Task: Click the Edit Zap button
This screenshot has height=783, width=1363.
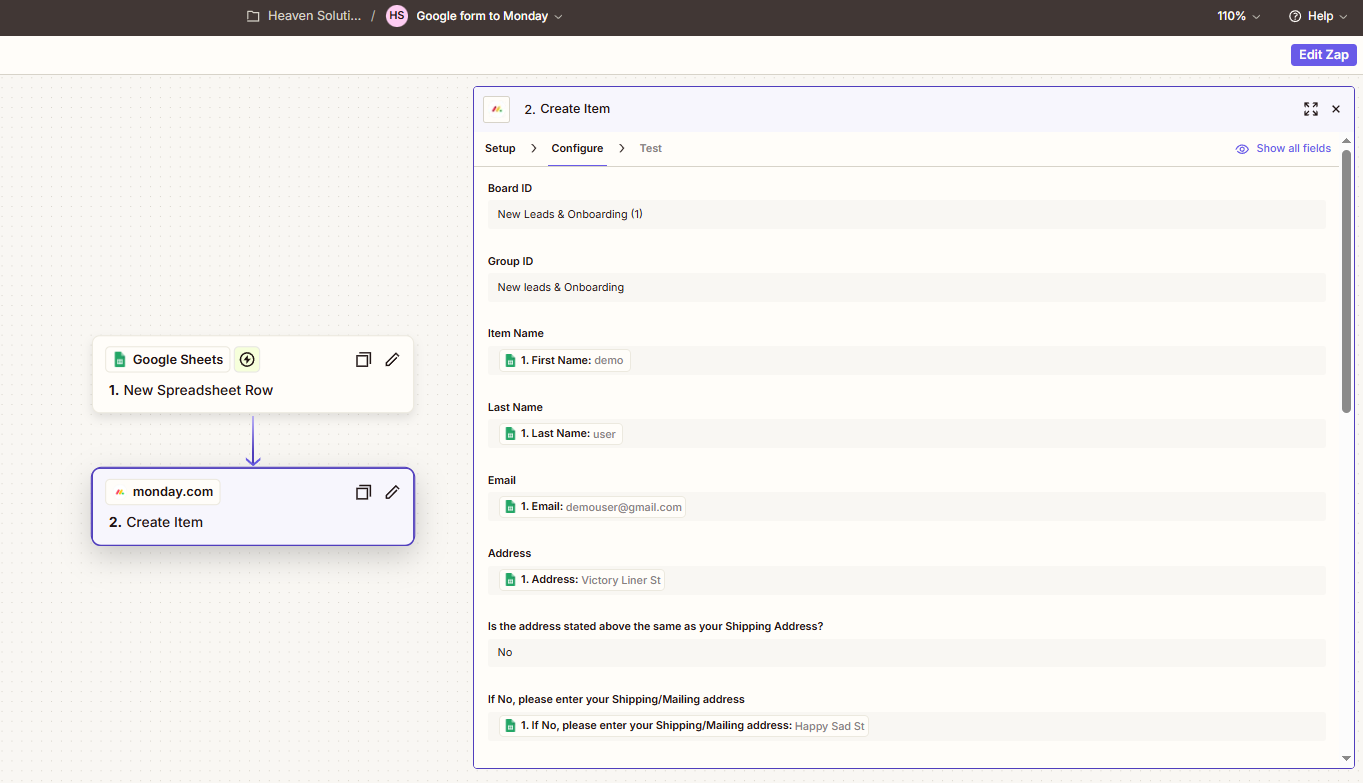Action: click(1323, 55)
